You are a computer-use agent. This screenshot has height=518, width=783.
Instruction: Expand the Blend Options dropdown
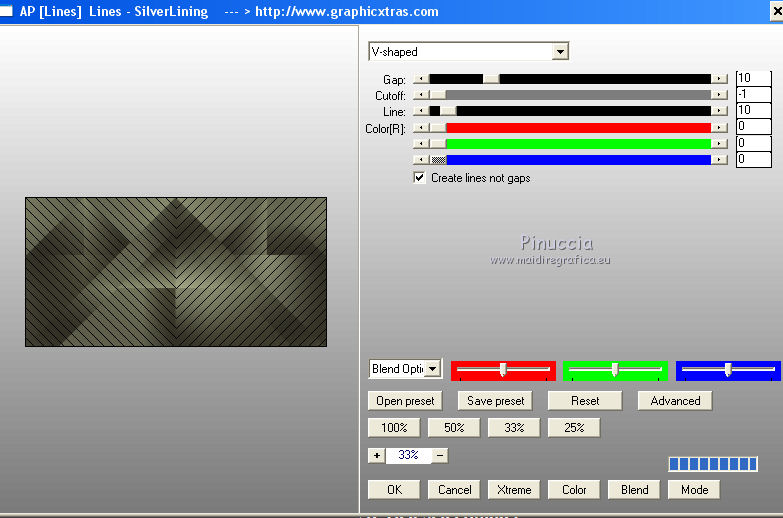[432, 369]
